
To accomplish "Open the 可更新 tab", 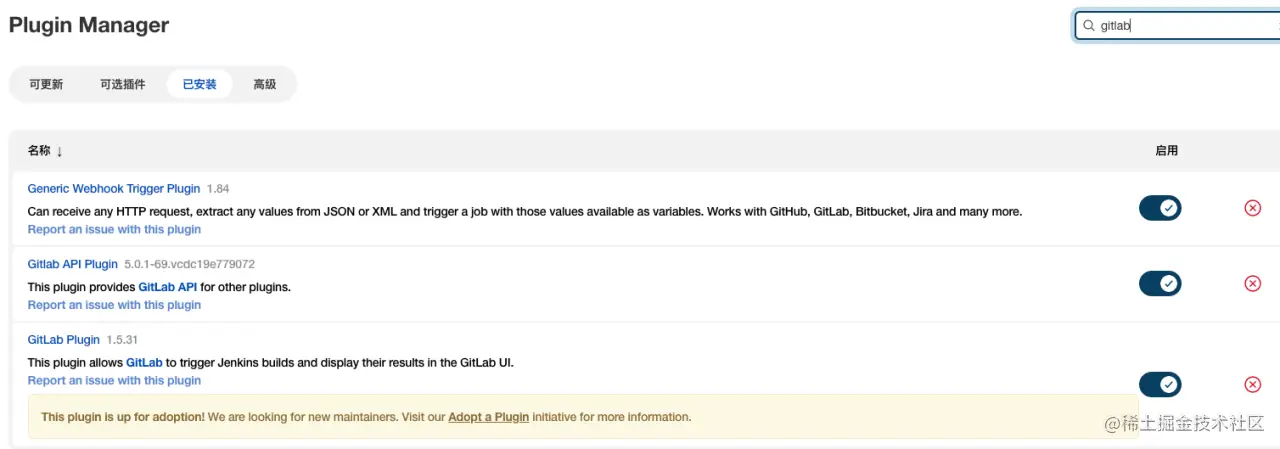I will (x=46, y=84).
